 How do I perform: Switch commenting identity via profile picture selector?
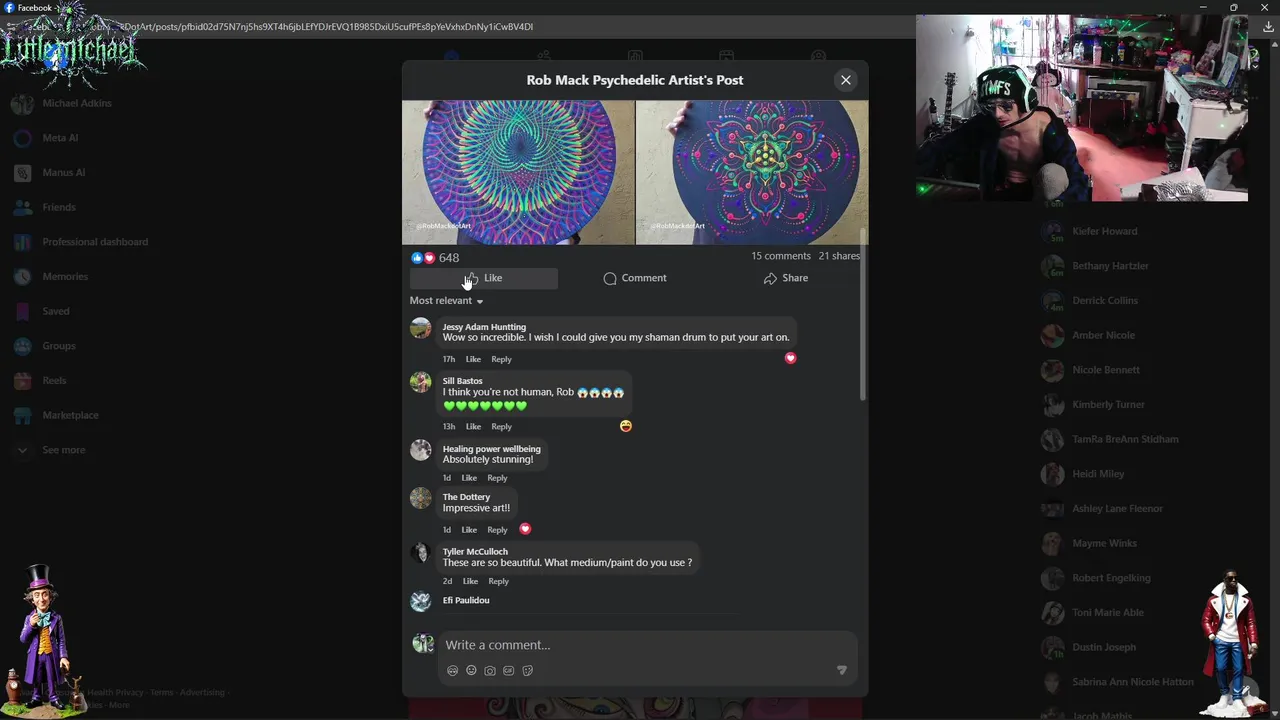tap(424, 644)
